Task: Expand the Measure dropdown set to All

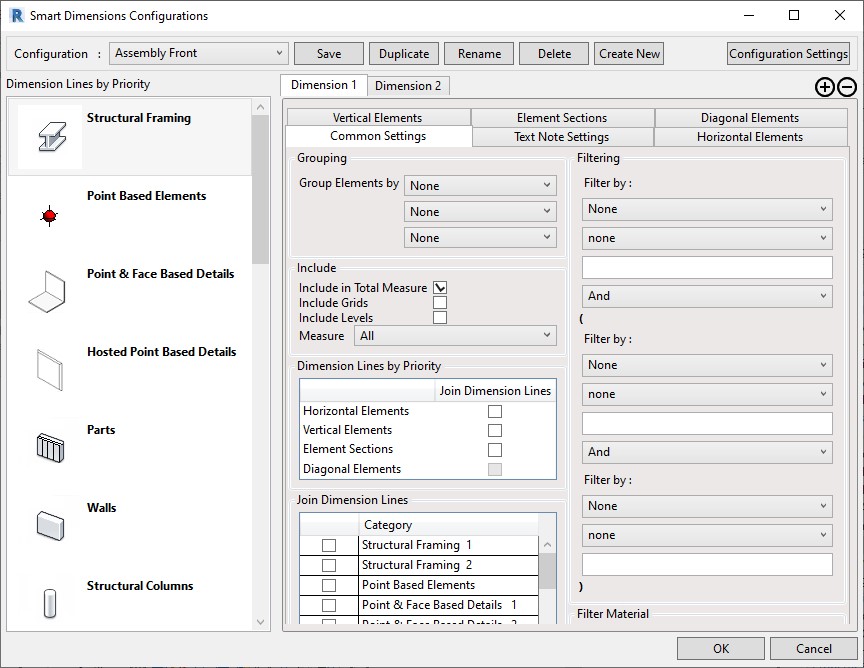Action: point(456,336)
